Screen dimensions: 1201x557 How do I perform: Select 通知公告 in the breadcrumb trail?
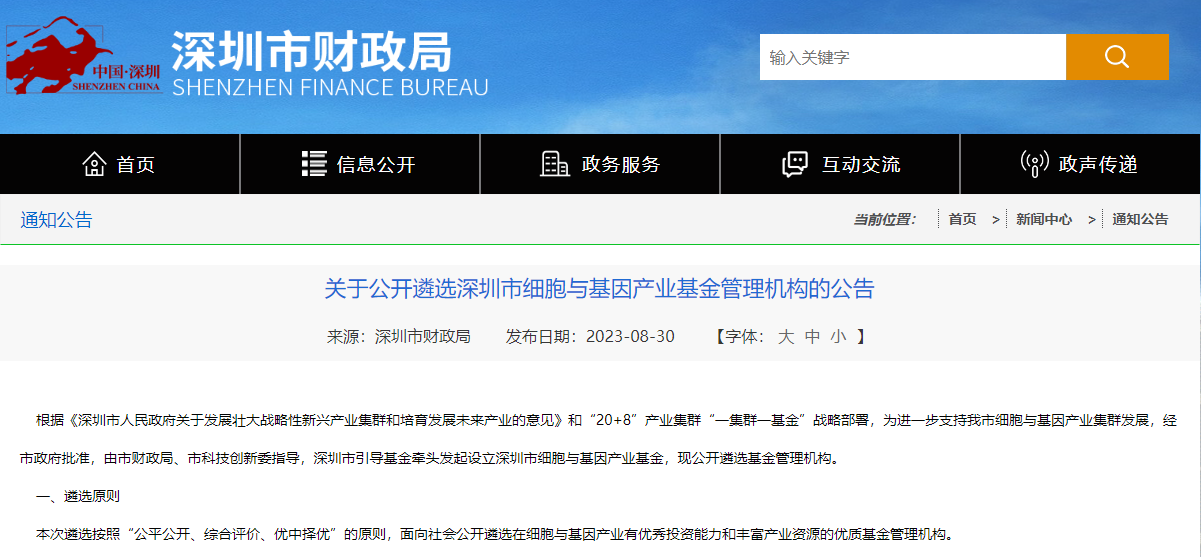point(1140,219)
